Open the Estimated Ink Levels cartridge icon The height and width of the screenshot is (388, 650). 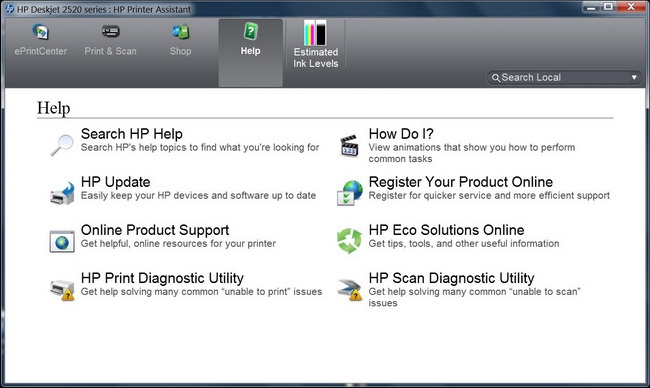coord(315,33)
